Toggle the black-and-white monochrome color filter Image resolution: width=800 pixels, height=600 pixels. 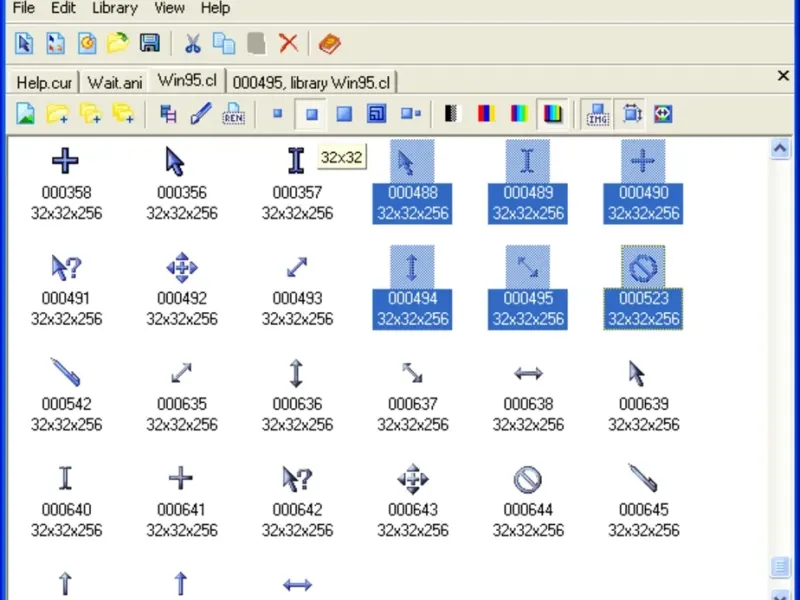click(451, 114)
